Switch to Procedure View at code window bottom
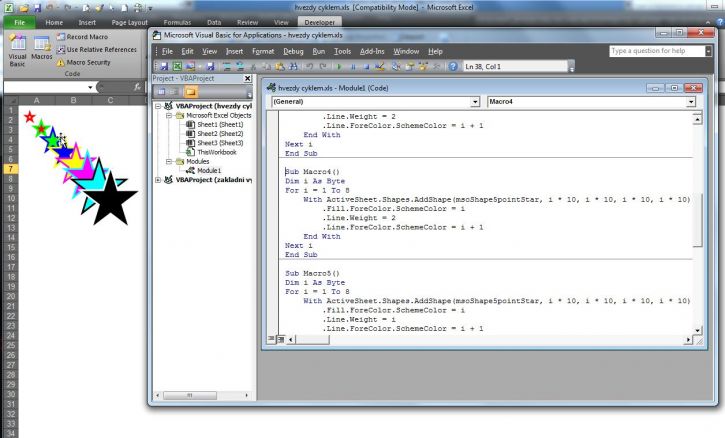725x438 pixels. 271,339
